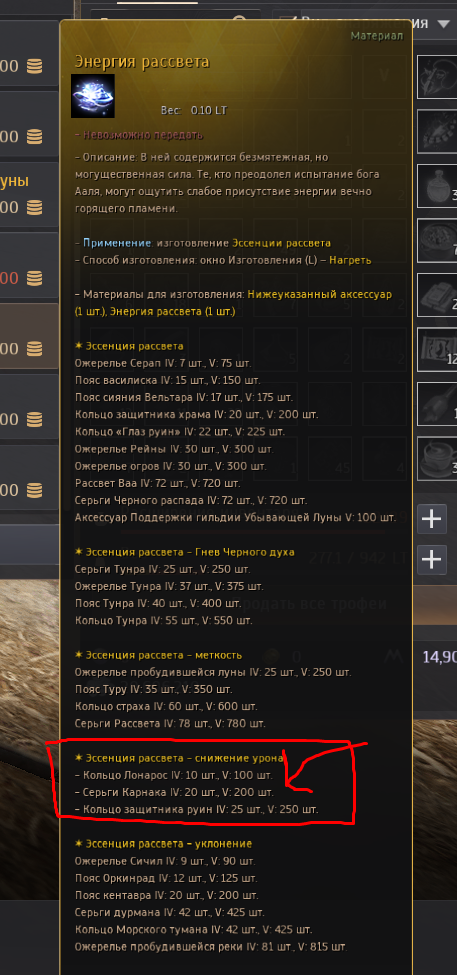Click the yellow Нагреть text in the tooltip
Image resolution: width=457 pixels, height=975 pixels.
click(351, 260)
